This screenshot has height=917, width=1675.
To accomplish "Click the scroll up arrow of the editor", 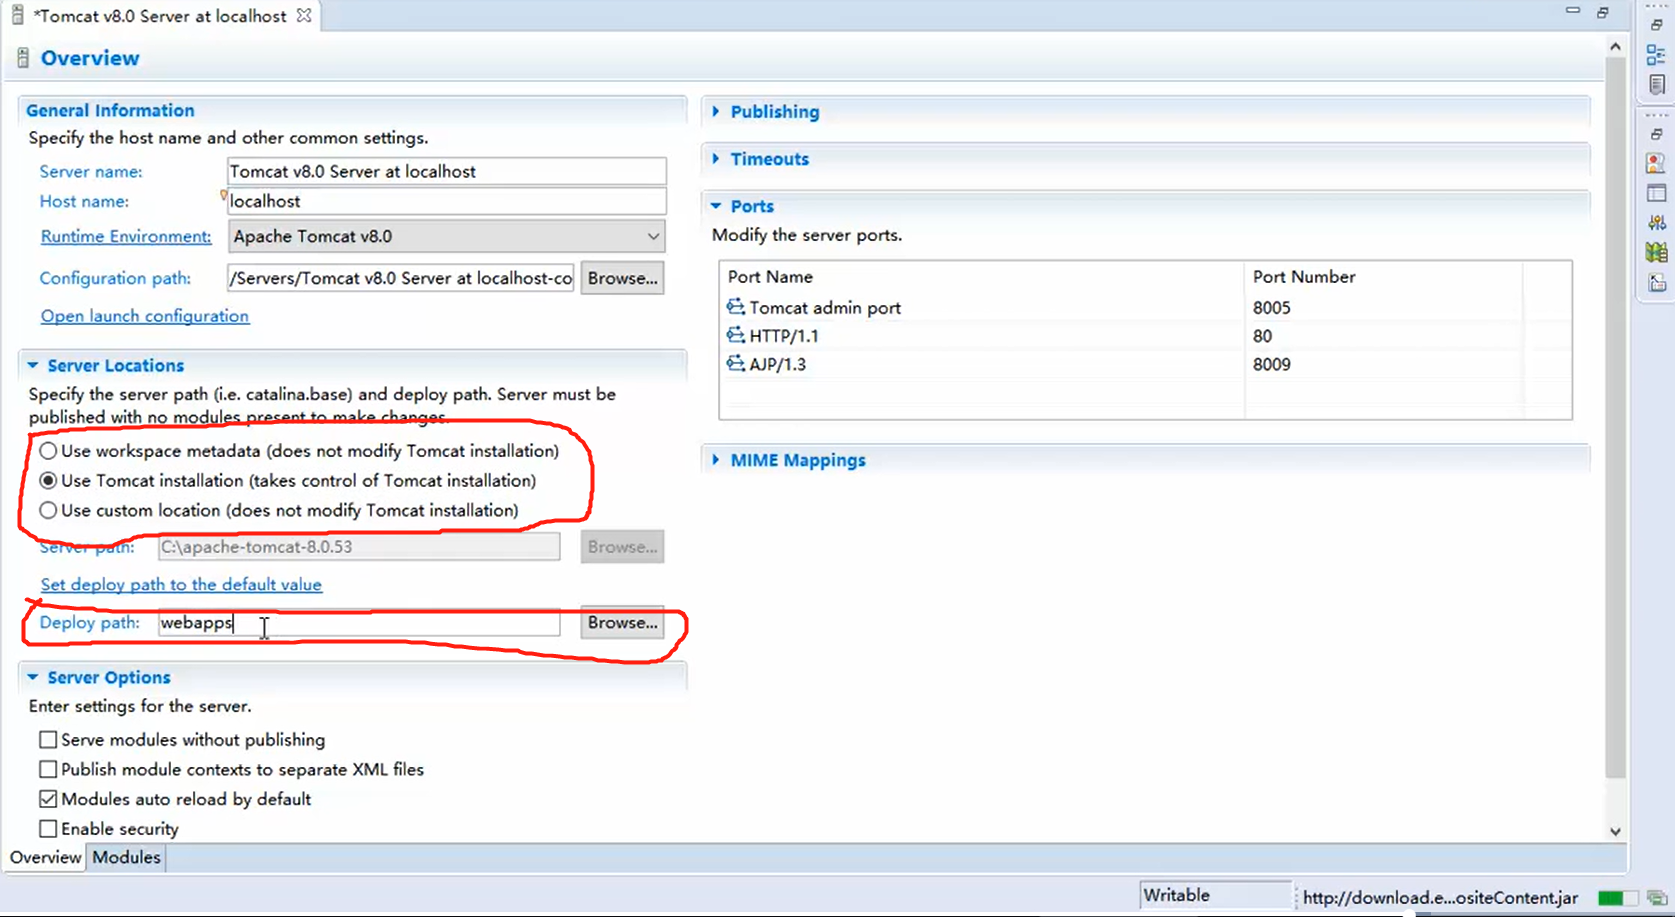I will click(x=1615, y=46).
